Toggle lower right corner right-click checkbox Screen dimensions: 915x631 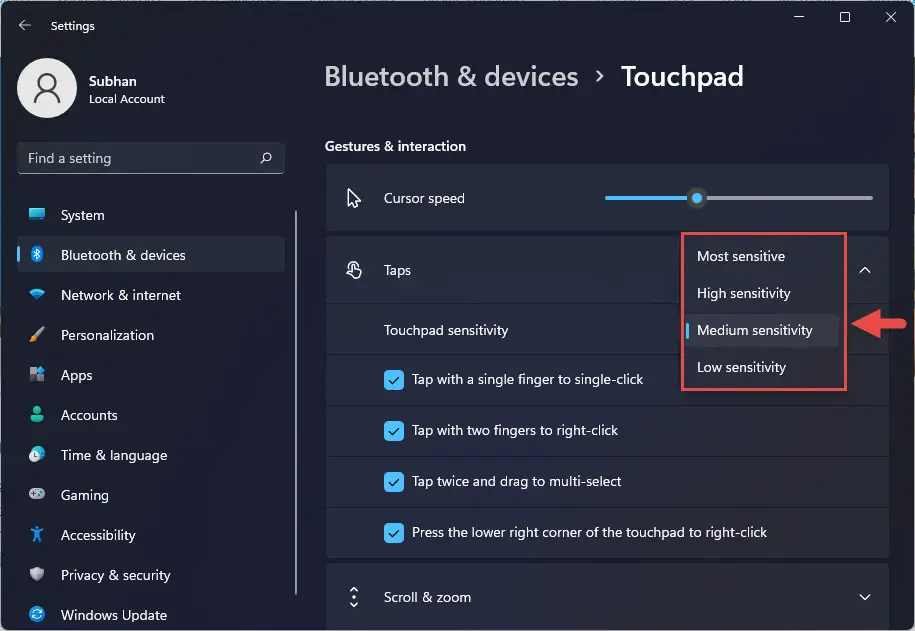tap(394, 532)
